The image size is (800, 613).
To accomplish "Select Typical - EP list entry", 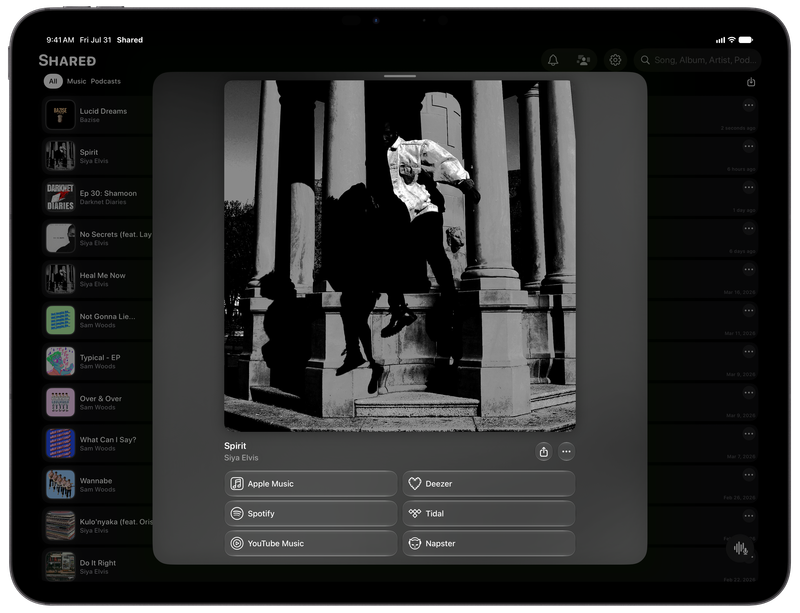I will click(x=98, y=361).
